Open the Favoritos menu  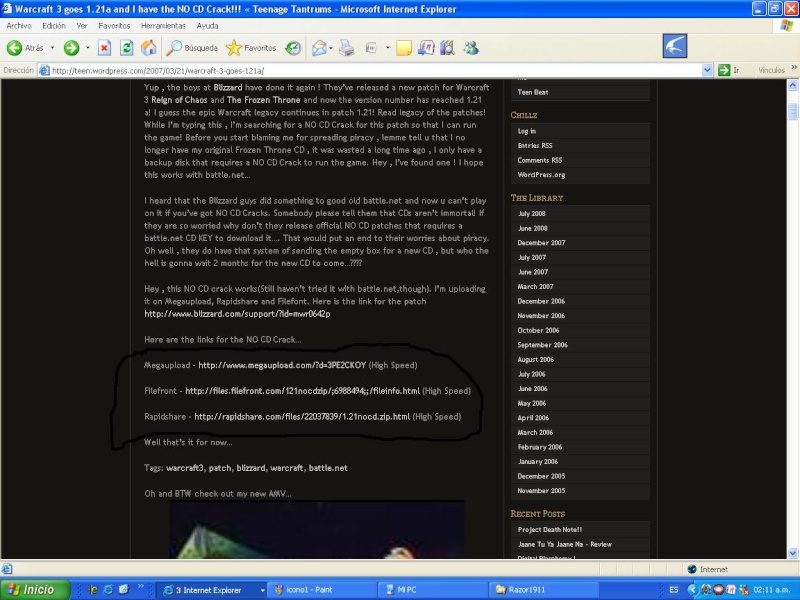114,26
